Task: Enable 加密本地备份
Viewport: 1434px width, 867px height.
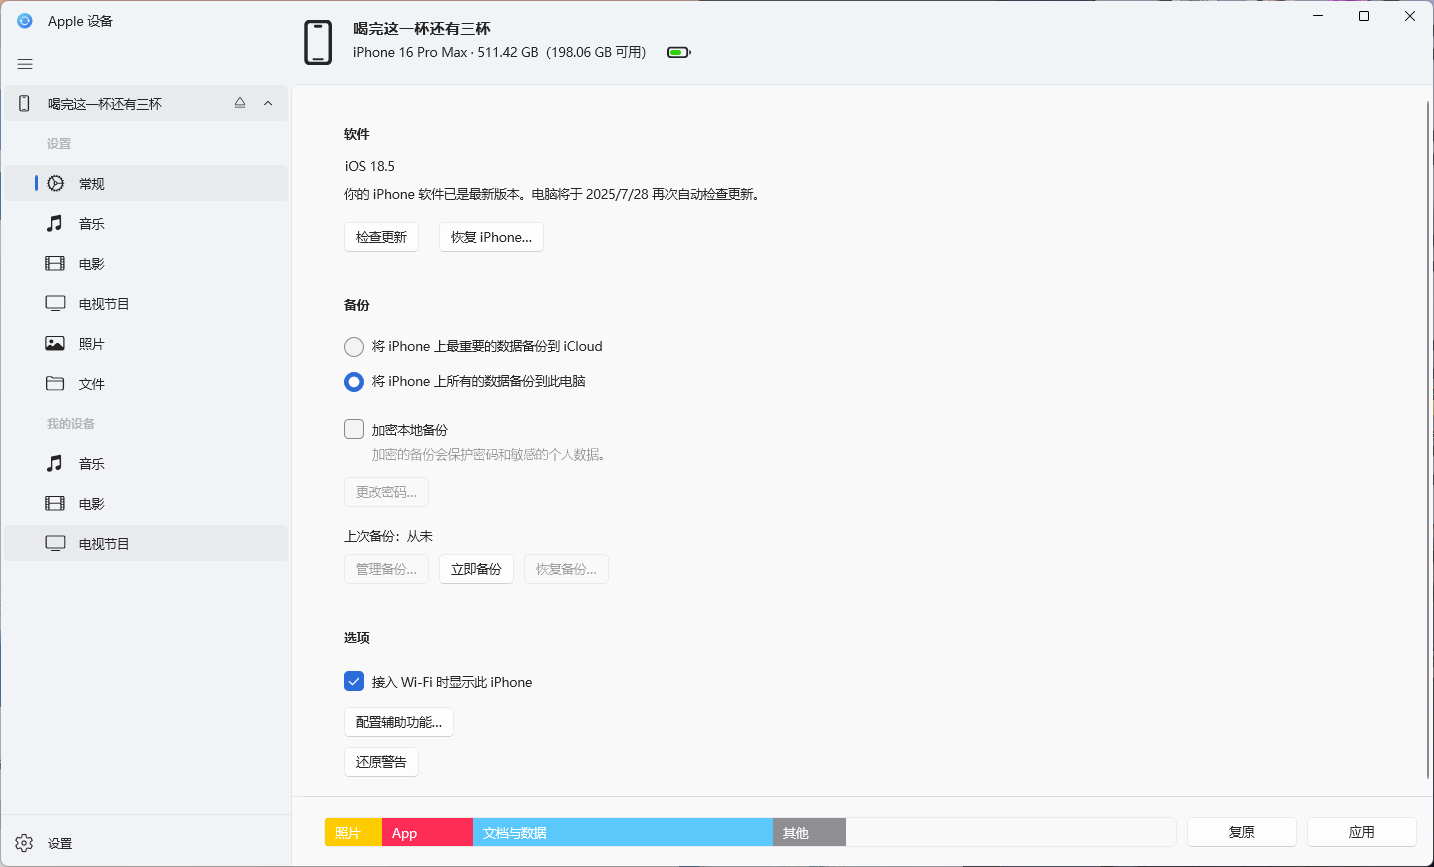Action: [353, 428]
